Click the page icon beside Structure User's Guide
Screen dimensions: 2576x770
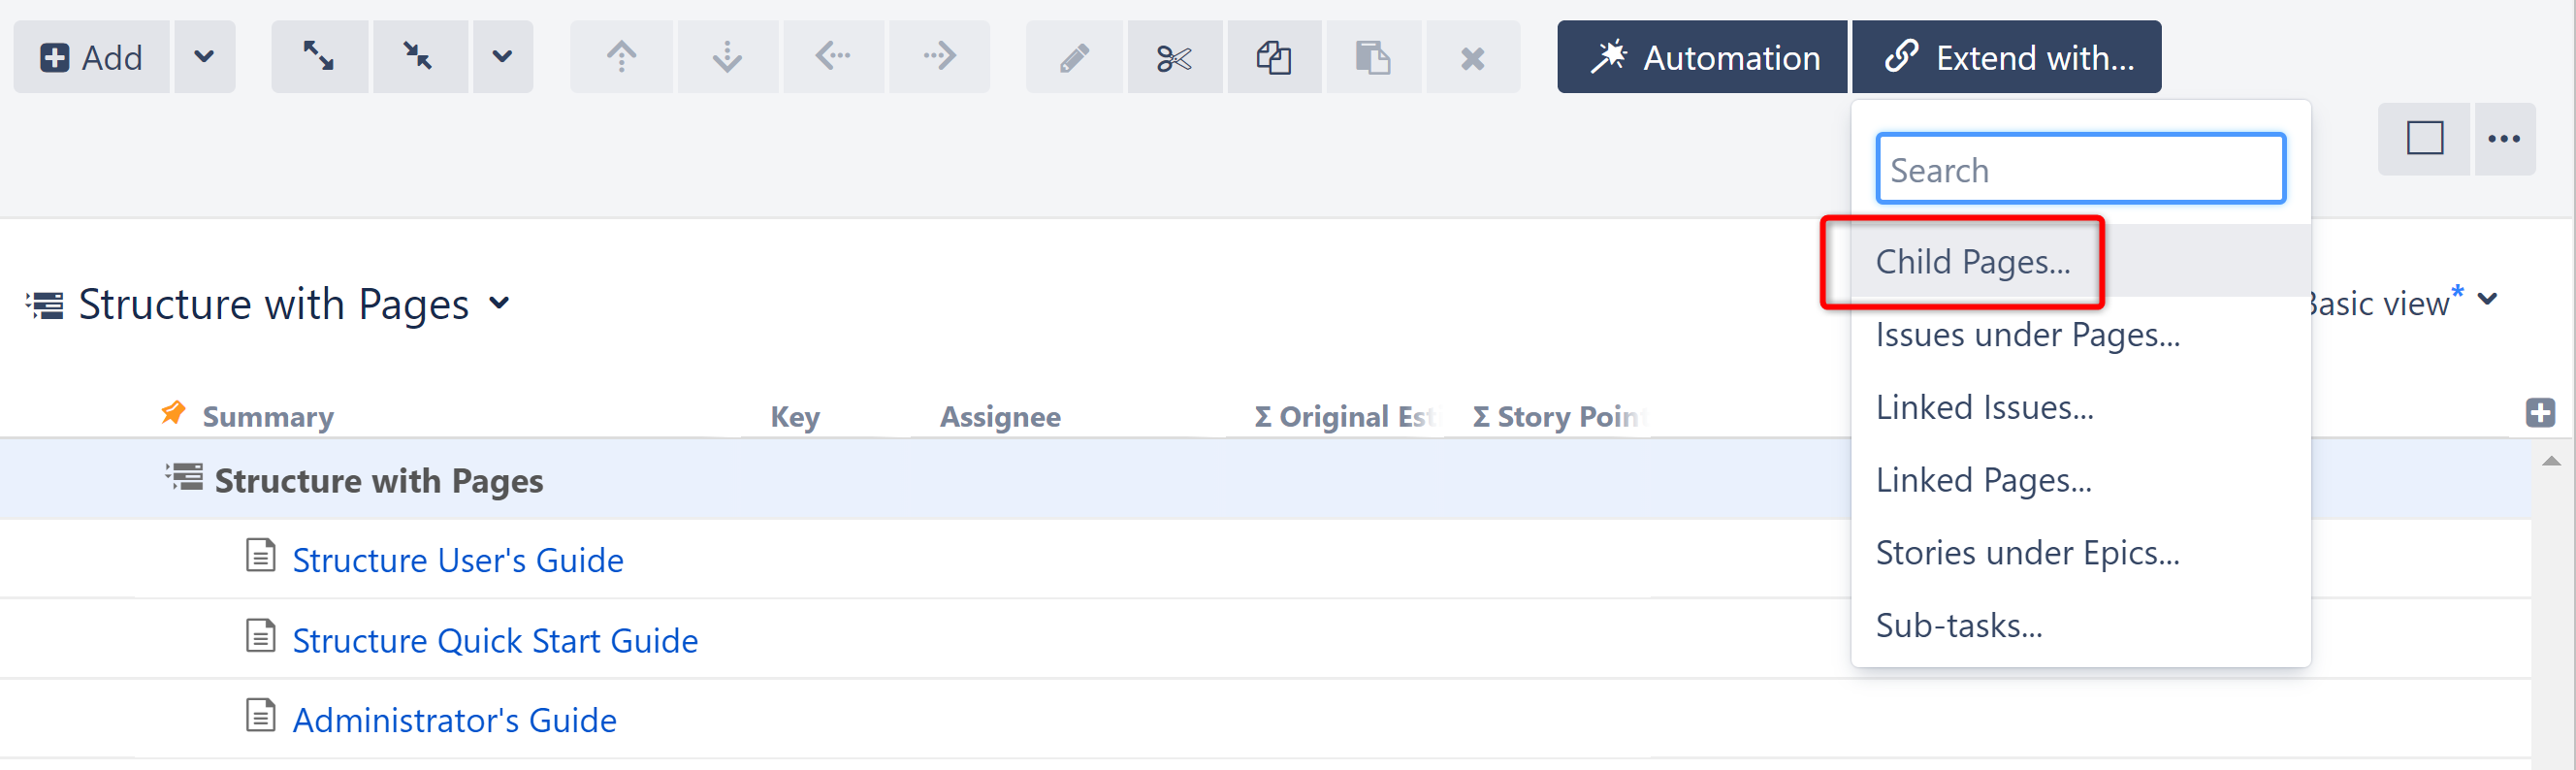tap(260, 555)
